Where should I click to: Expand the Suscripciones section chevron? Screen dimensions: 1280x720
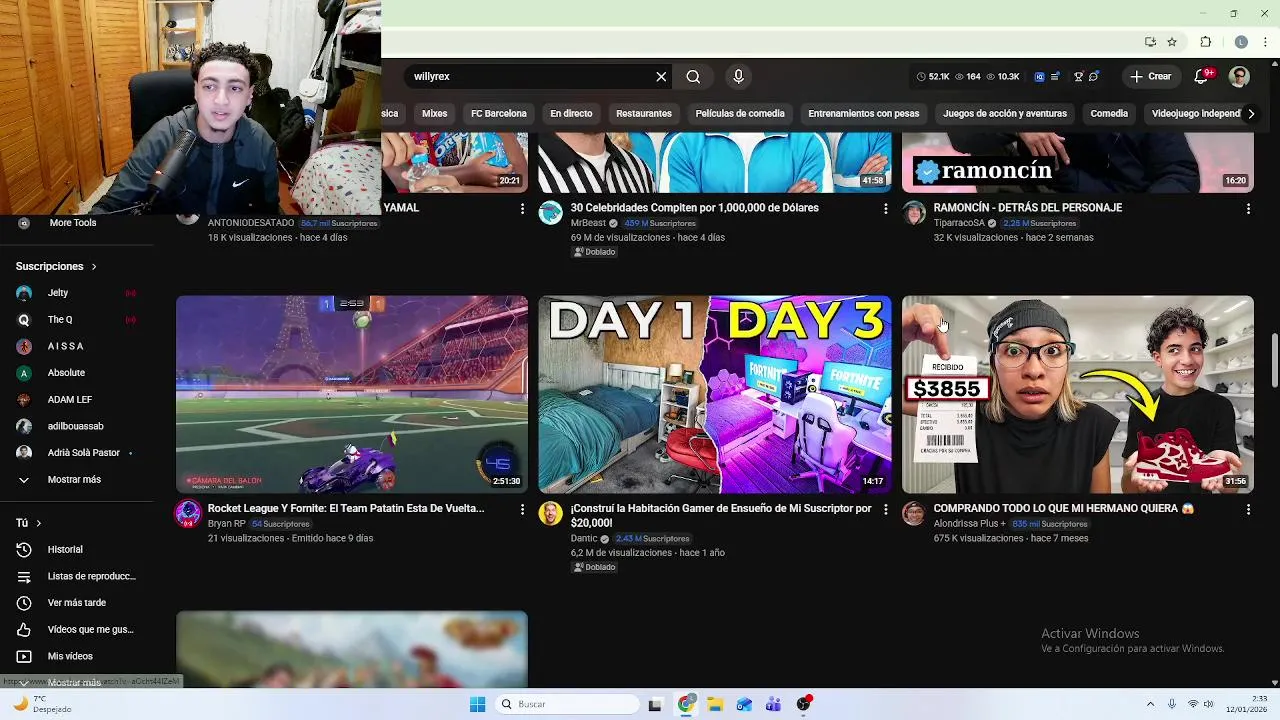pos(94,267)
